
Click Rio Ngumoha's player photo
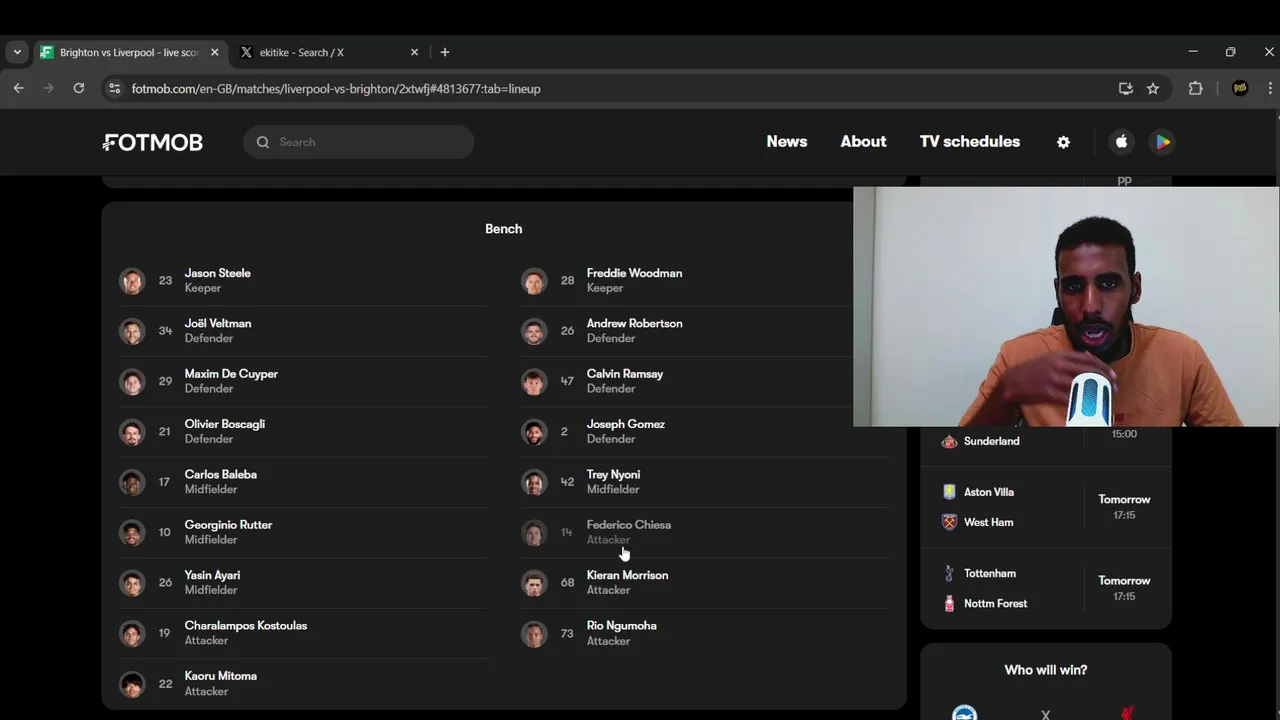(x=534, y=633)
